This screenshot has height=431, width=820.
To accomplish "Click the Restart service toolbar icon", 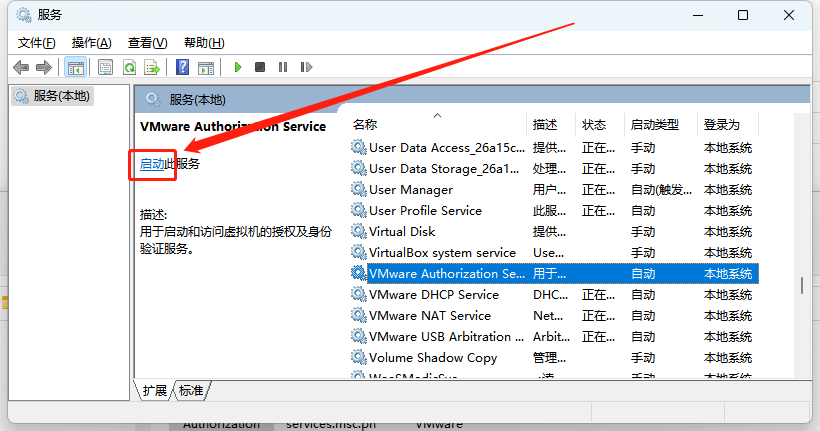I will pyautogui.click(x=306, y=67).
